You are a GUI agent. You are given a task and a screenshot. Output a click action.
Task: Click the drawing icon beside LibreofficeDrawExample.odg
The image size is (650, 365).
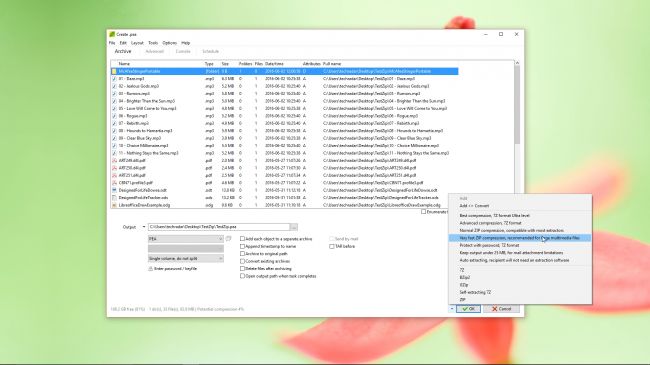click(x=114, y=205)
